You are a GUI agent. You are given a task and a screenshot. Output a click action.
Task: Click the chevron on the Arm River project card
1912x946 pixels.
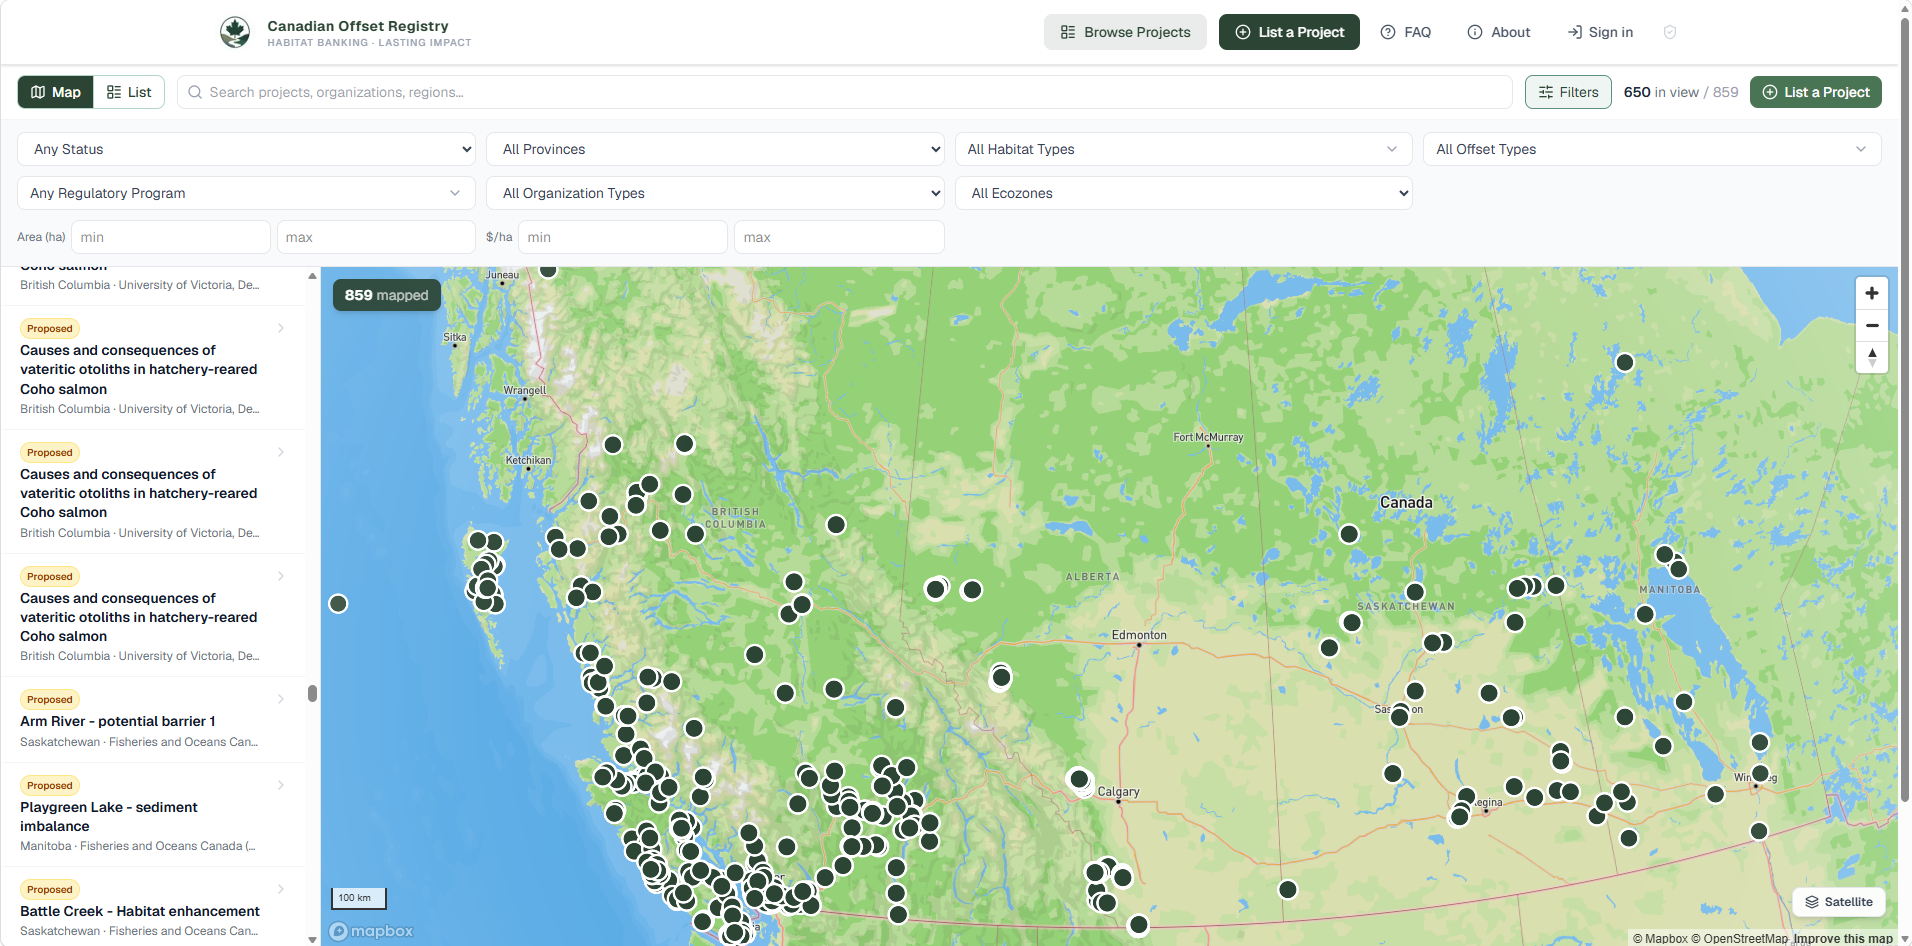(281, 699)
